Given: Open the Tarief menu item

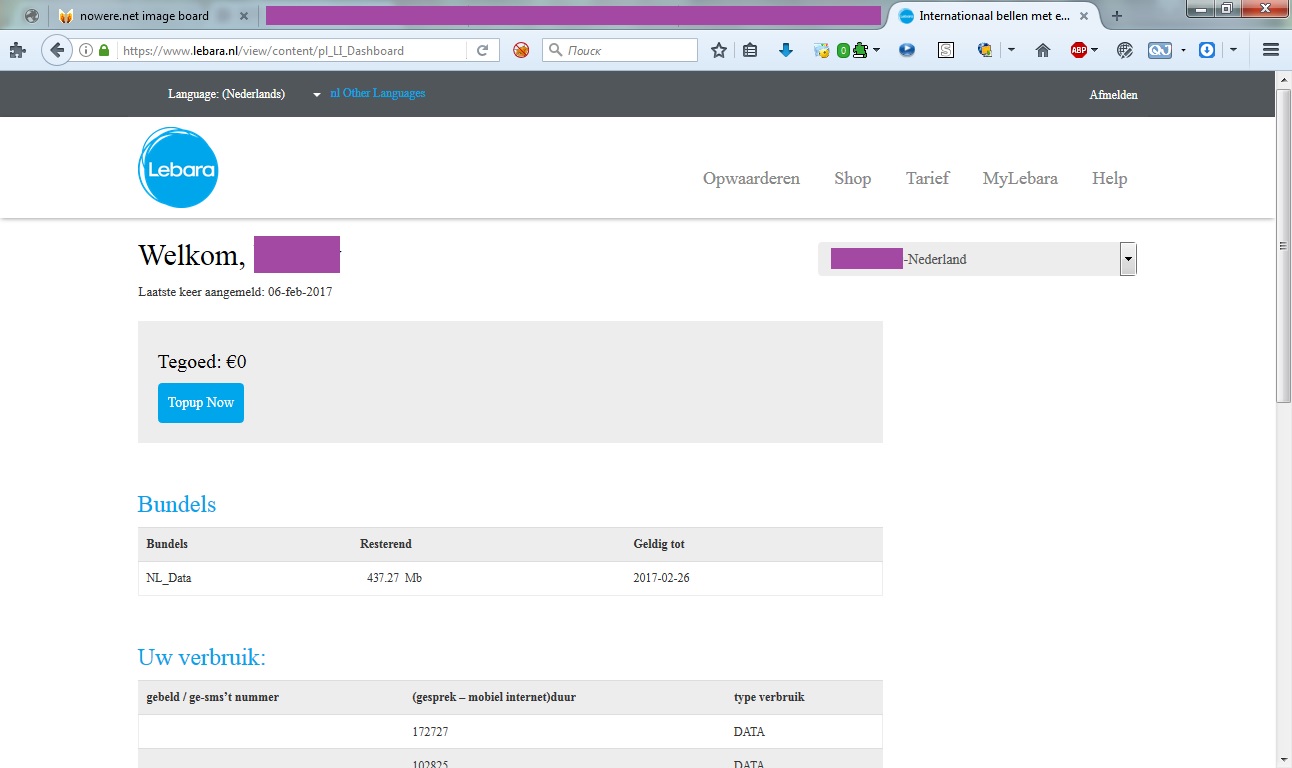Looking at the screenshot, I should [x=927, y=178].
